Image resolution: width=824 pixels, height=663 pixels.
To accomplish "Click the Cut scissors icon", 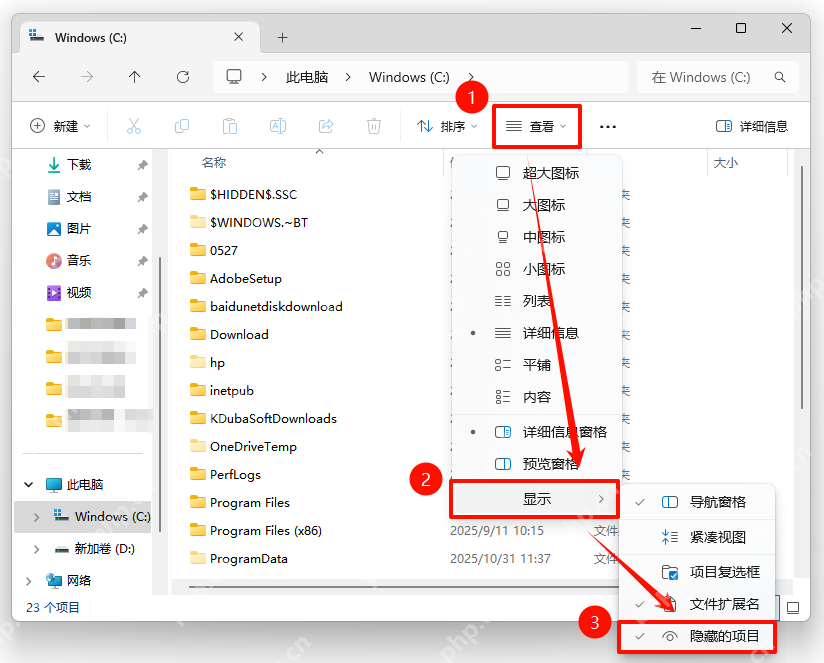I will [x=133, y=126].
